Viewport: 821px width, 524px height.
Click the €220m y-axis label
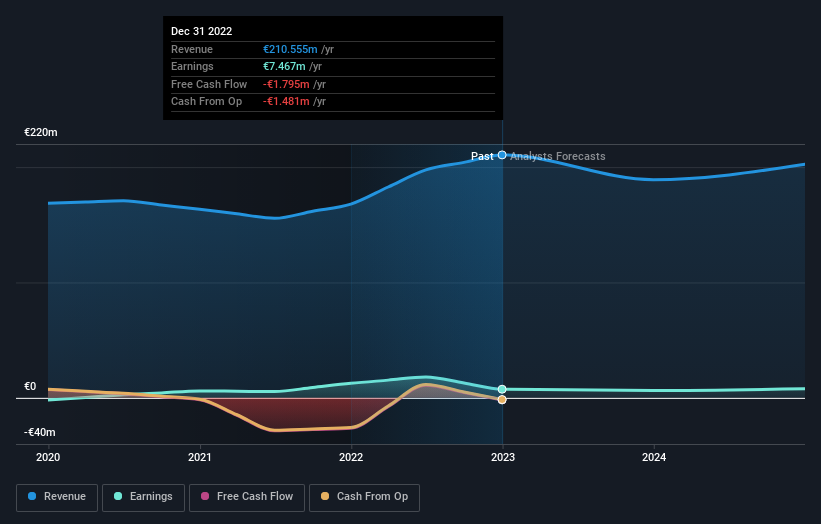click(40, 132)
